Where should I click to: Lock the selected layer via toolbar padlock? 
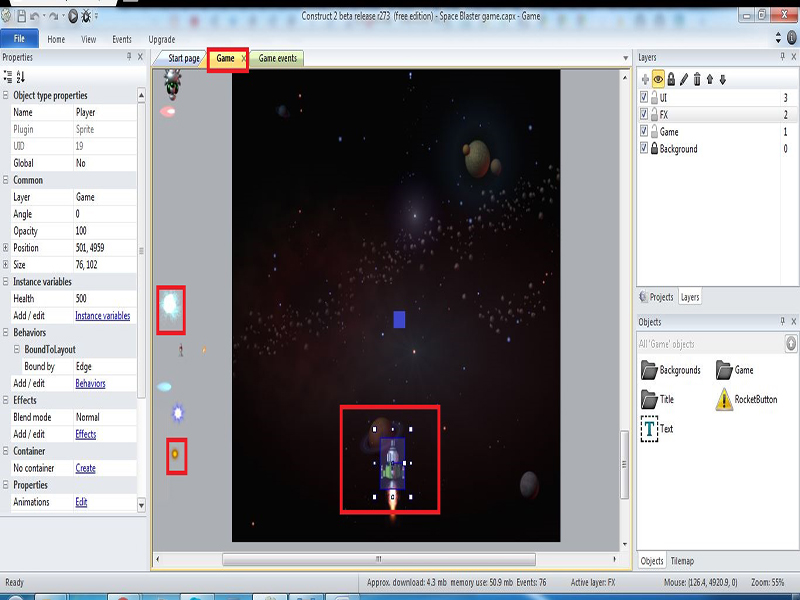[x=671, y=79]
